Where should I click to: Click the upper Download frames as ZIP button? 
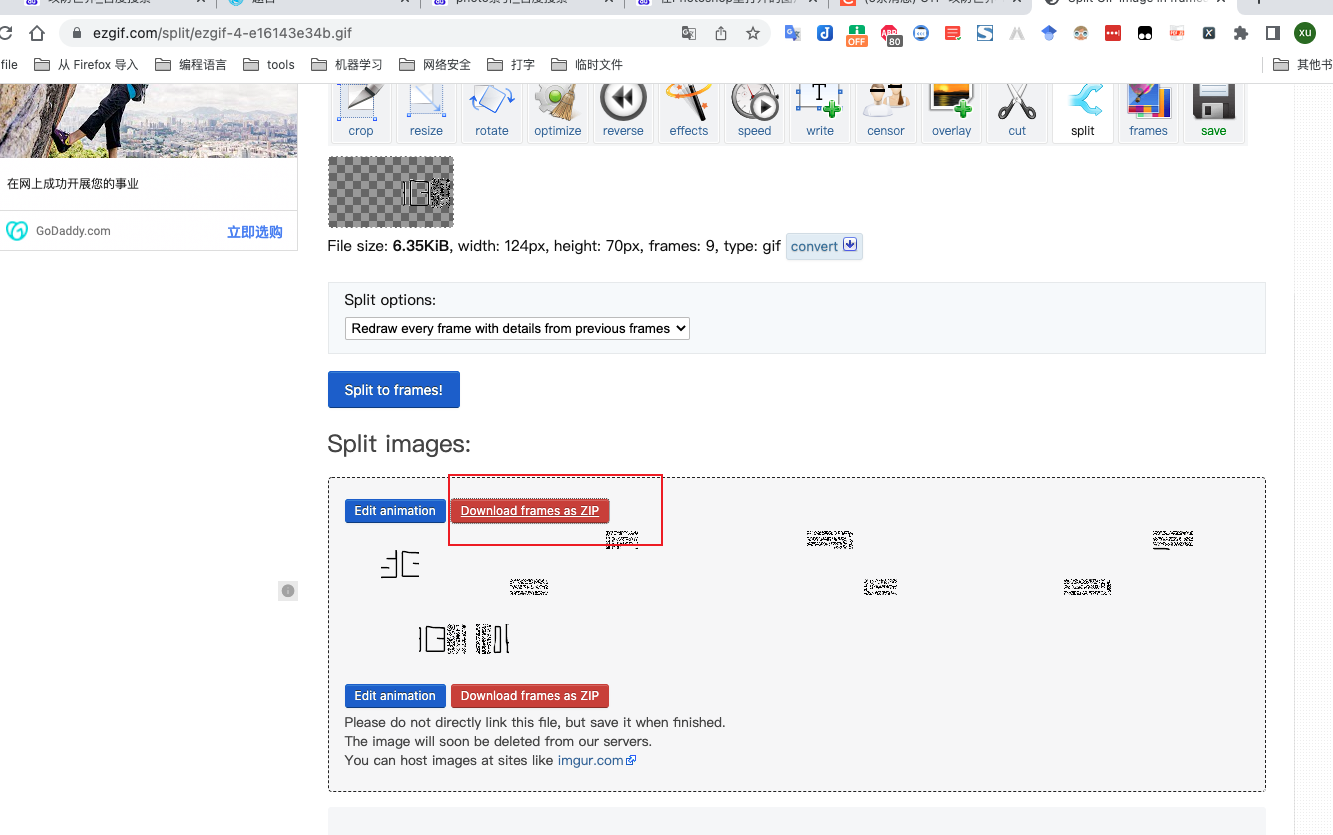(529, 511)
